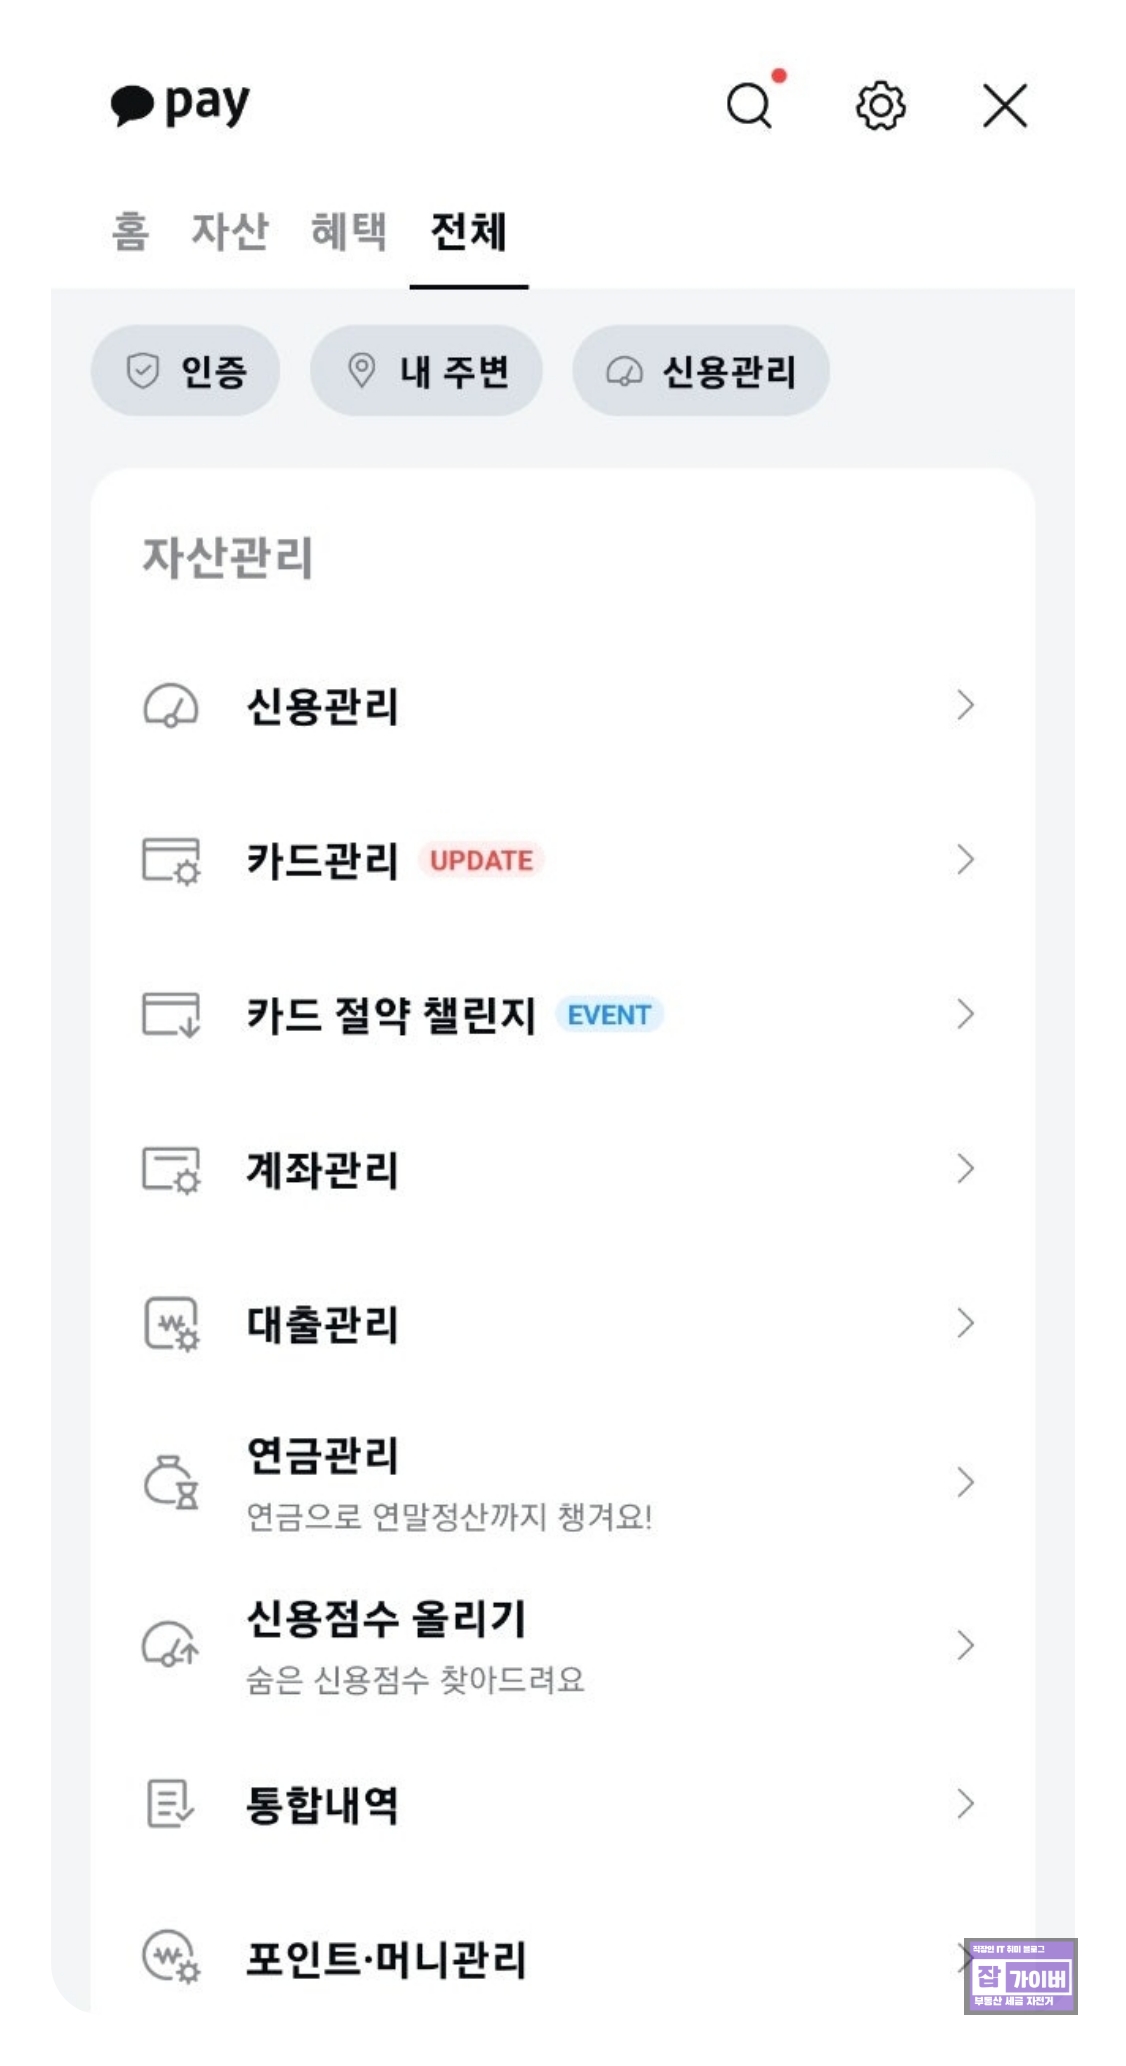Tap the 통합내역 document icon
This screenshot has width=1126, height=2066.
click(x=171, y=1804)
